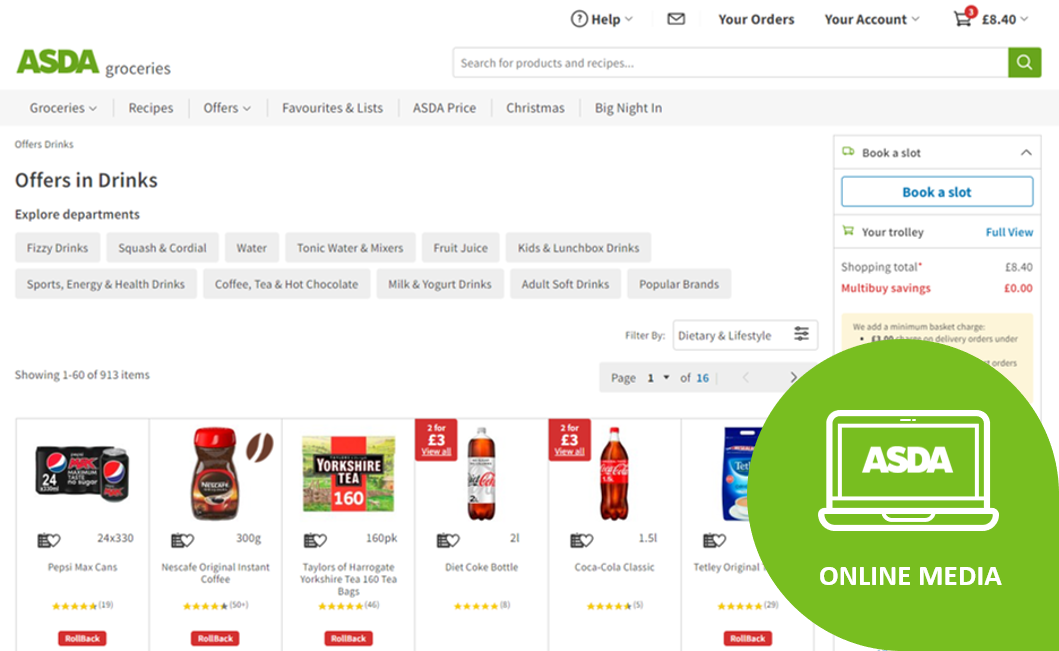The height and width of the screenshot is (651, 1059).
Task: Open the £8.40 basket dropdown
Action: click(1005, 19)
